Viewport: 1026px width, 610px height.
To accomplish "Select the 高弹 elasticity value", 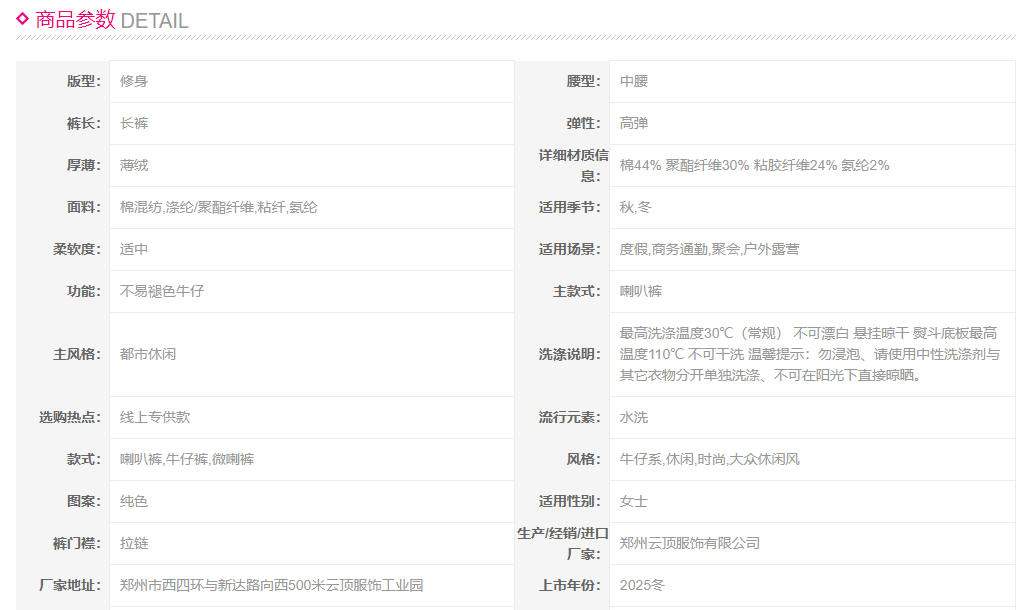I will [634, 123].
